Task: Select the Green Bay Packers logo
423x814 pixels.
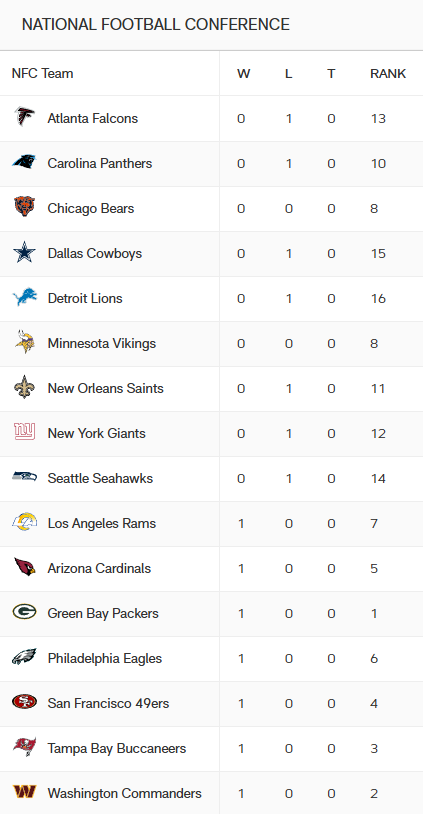Action: pos(24,613)
